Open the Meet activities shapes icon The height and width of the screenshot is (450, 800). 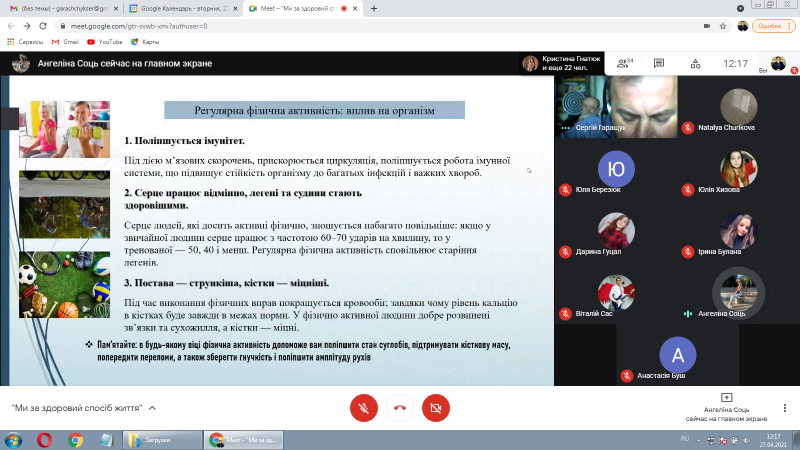pos(695,64)
